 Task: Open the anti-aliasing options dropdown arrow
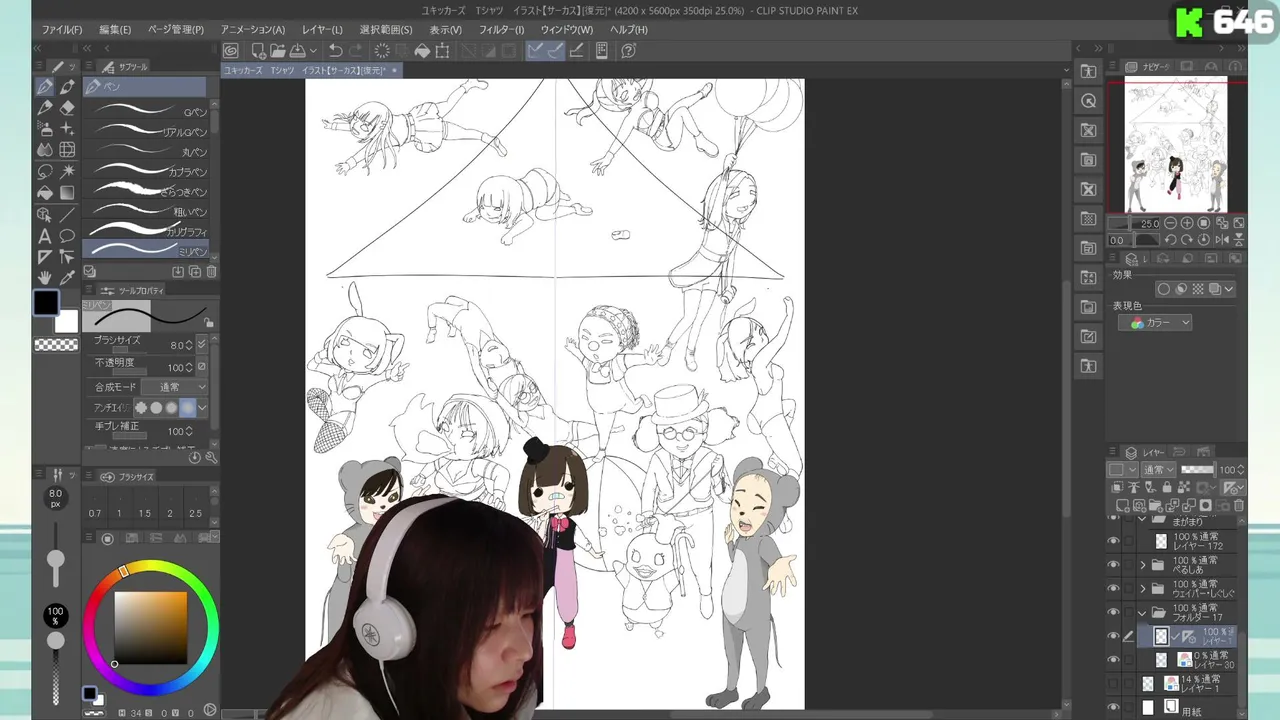(202, 408)
